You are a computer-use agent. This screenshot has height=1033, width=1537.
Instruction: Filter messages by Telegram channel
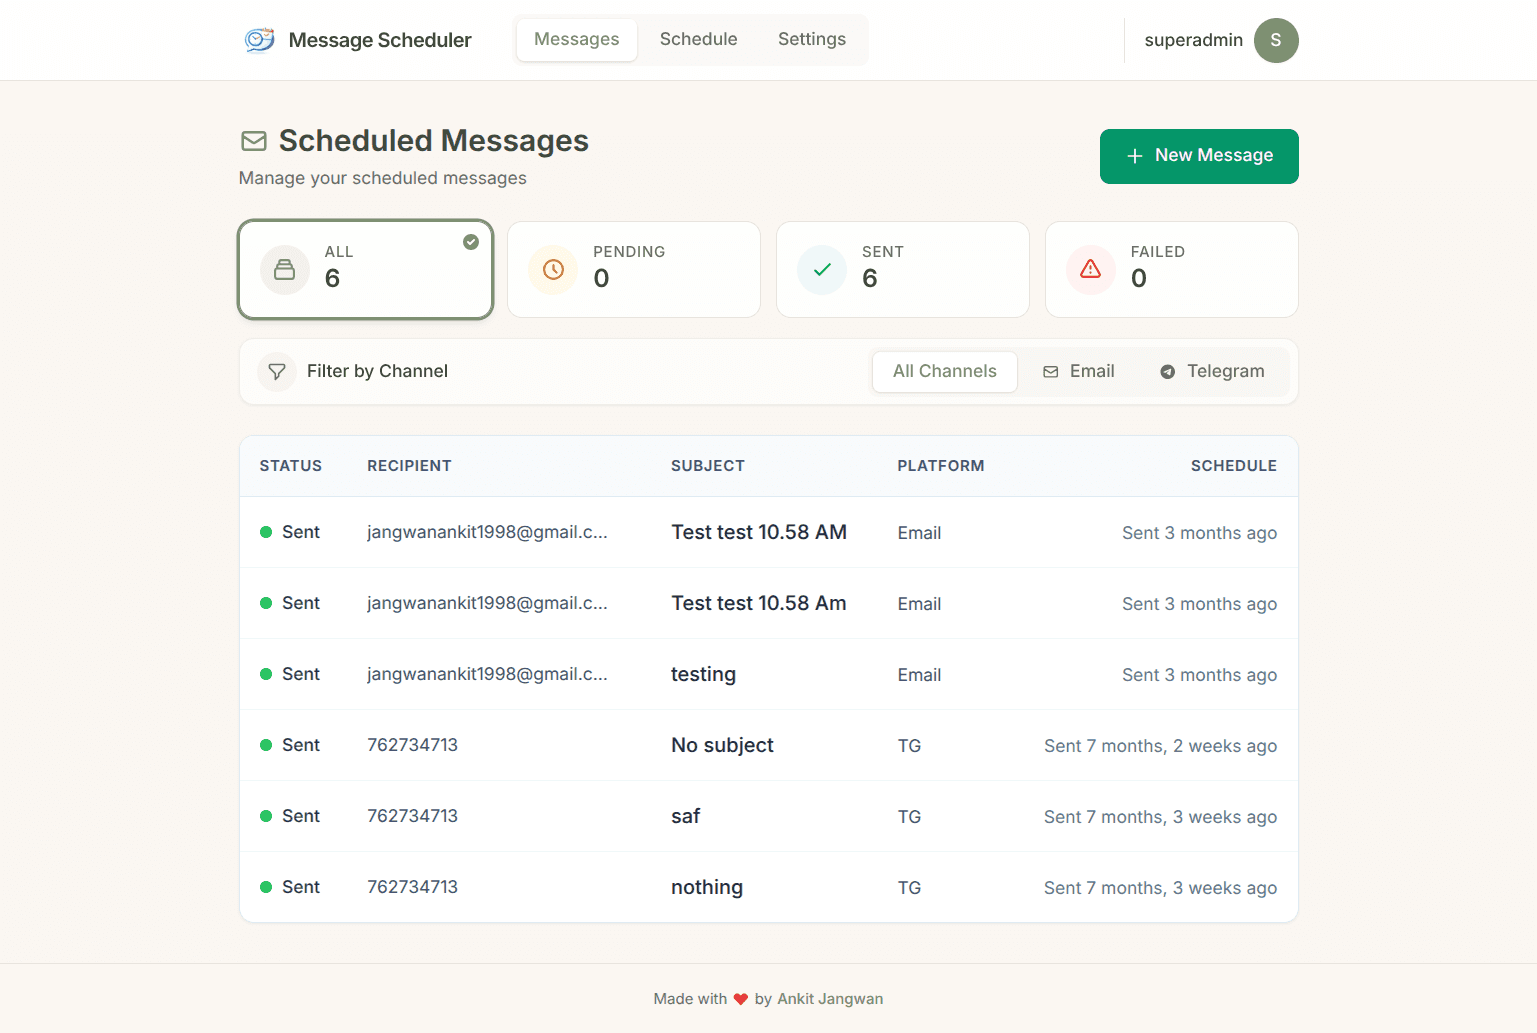pyautogui.click(x=1212, y=372)
